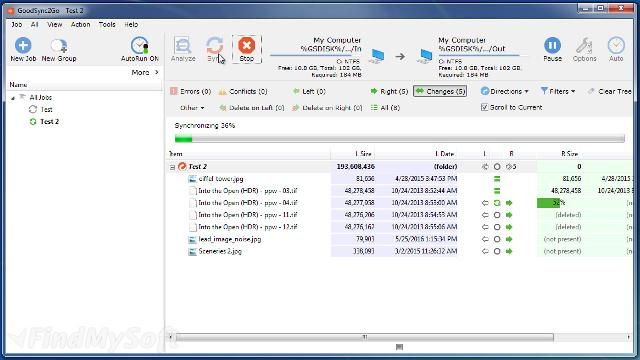Viewport: 640px width, 360px height.
Task: Show Delete on Right (0) items
Action: [x=327, y=108]
